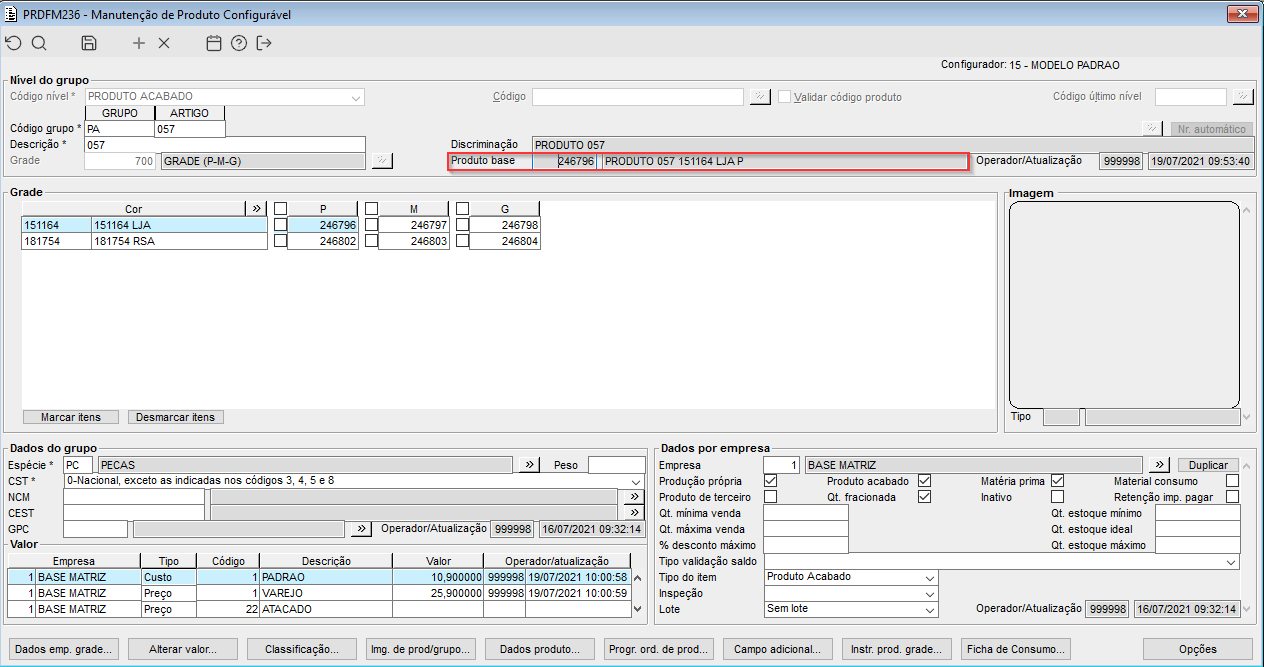The height and width of the screenshot is (667, 1264).
Task: Toggle Qt. fracionada checkbox
Action: 924,497
